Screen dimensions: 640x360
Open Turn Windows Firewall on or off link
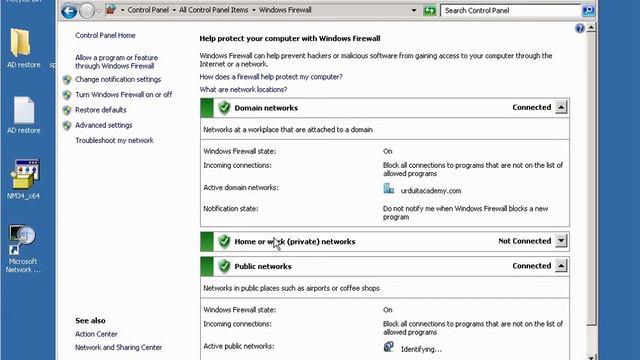tap(123, 95)
